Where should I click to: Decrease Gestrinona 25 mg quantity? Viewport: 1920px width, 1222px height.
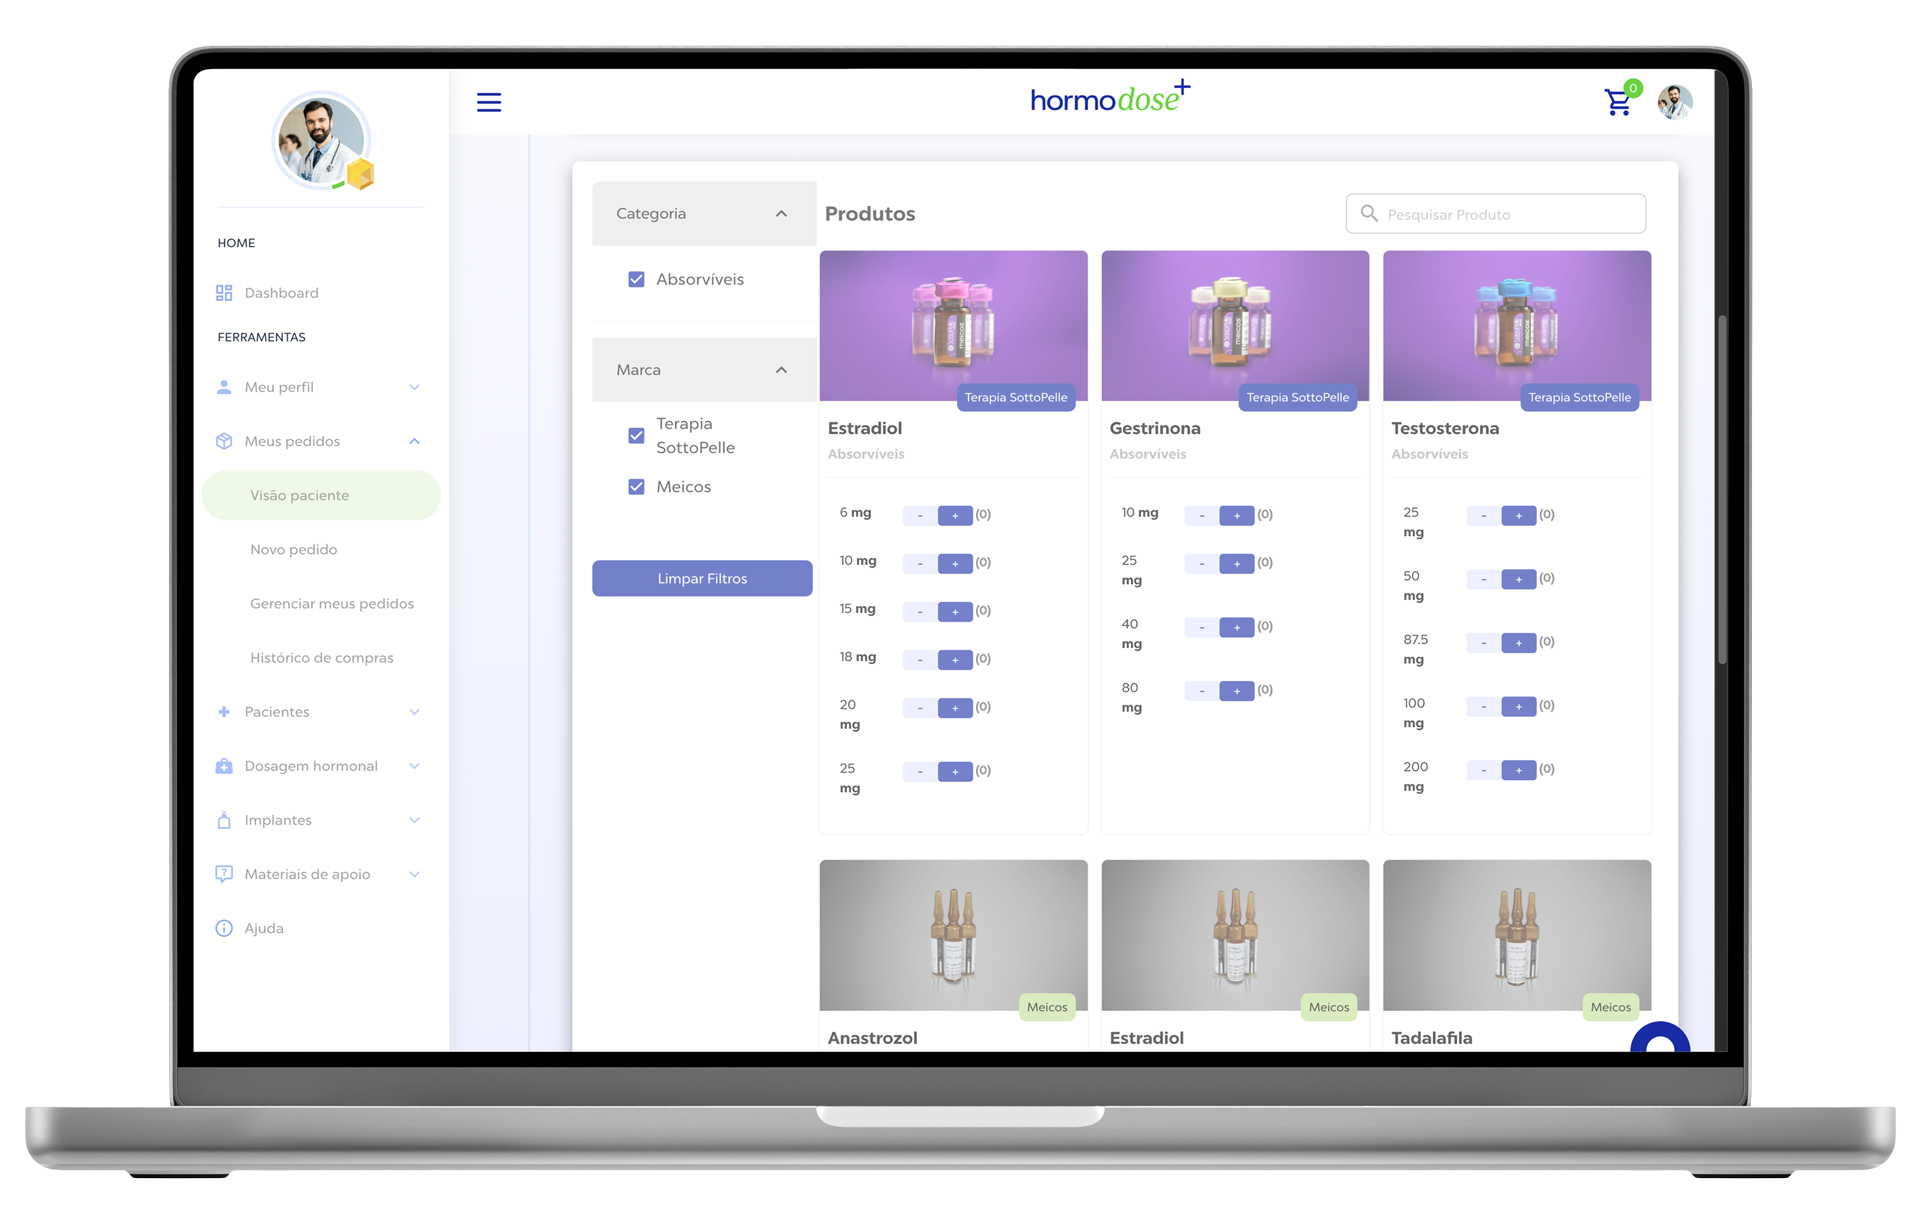(x=1202, y=563)
